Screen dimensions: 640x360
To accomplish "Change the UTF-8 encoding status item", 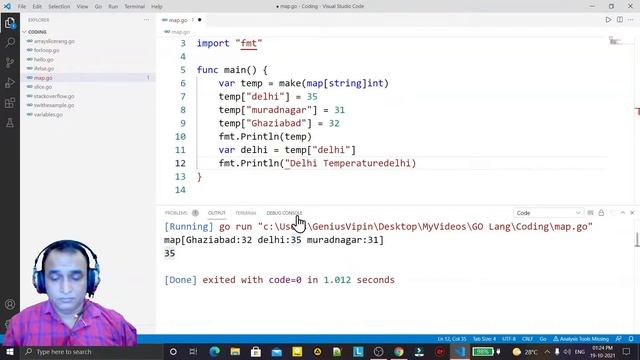I will point(509,339).
